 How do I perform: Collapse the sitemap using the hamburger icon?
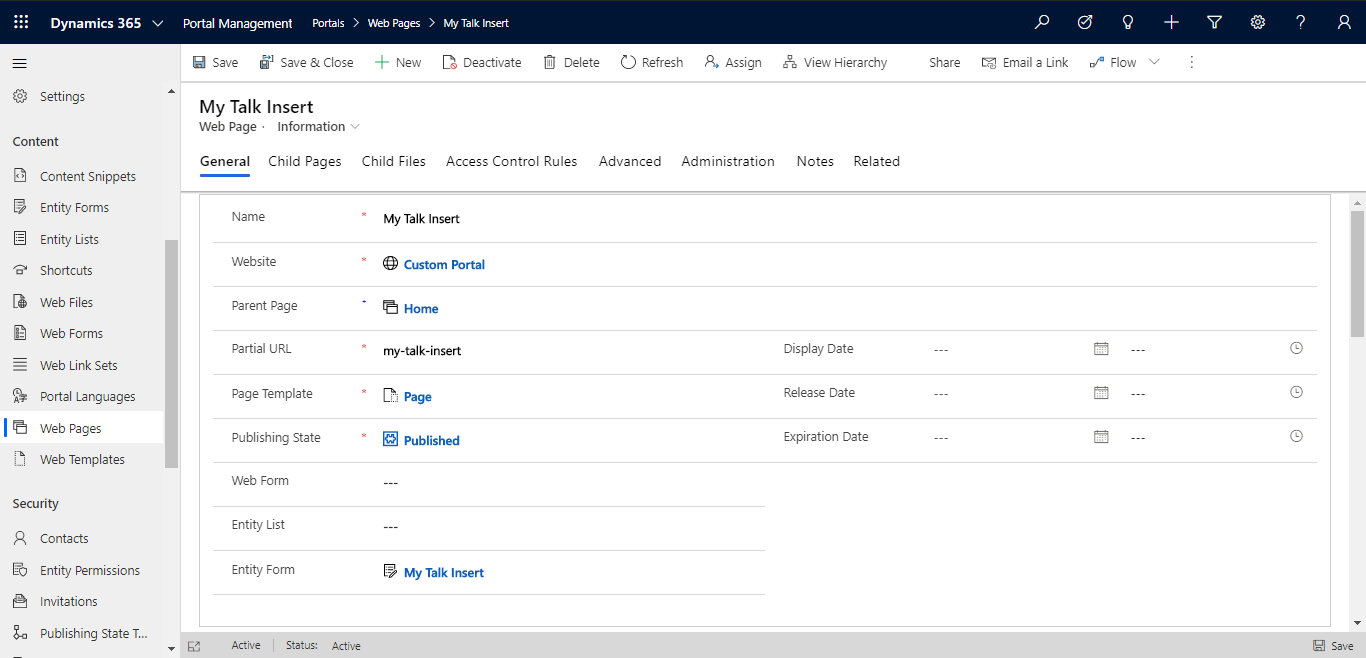(19, 62)
